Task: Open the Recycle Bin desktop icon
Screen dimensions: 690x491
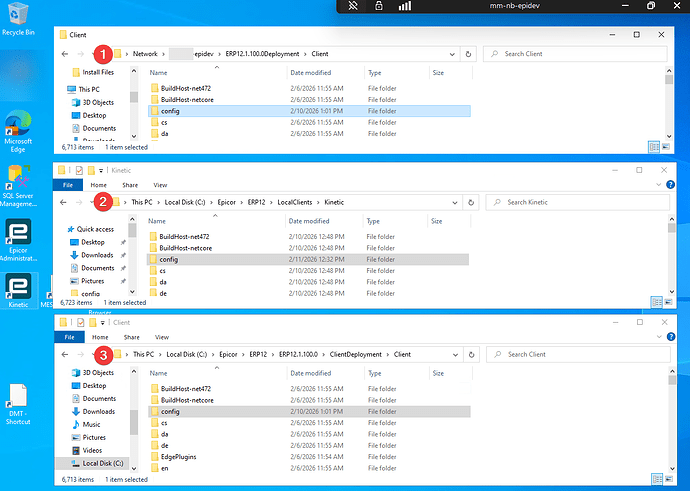Action: tap(18, 19)
